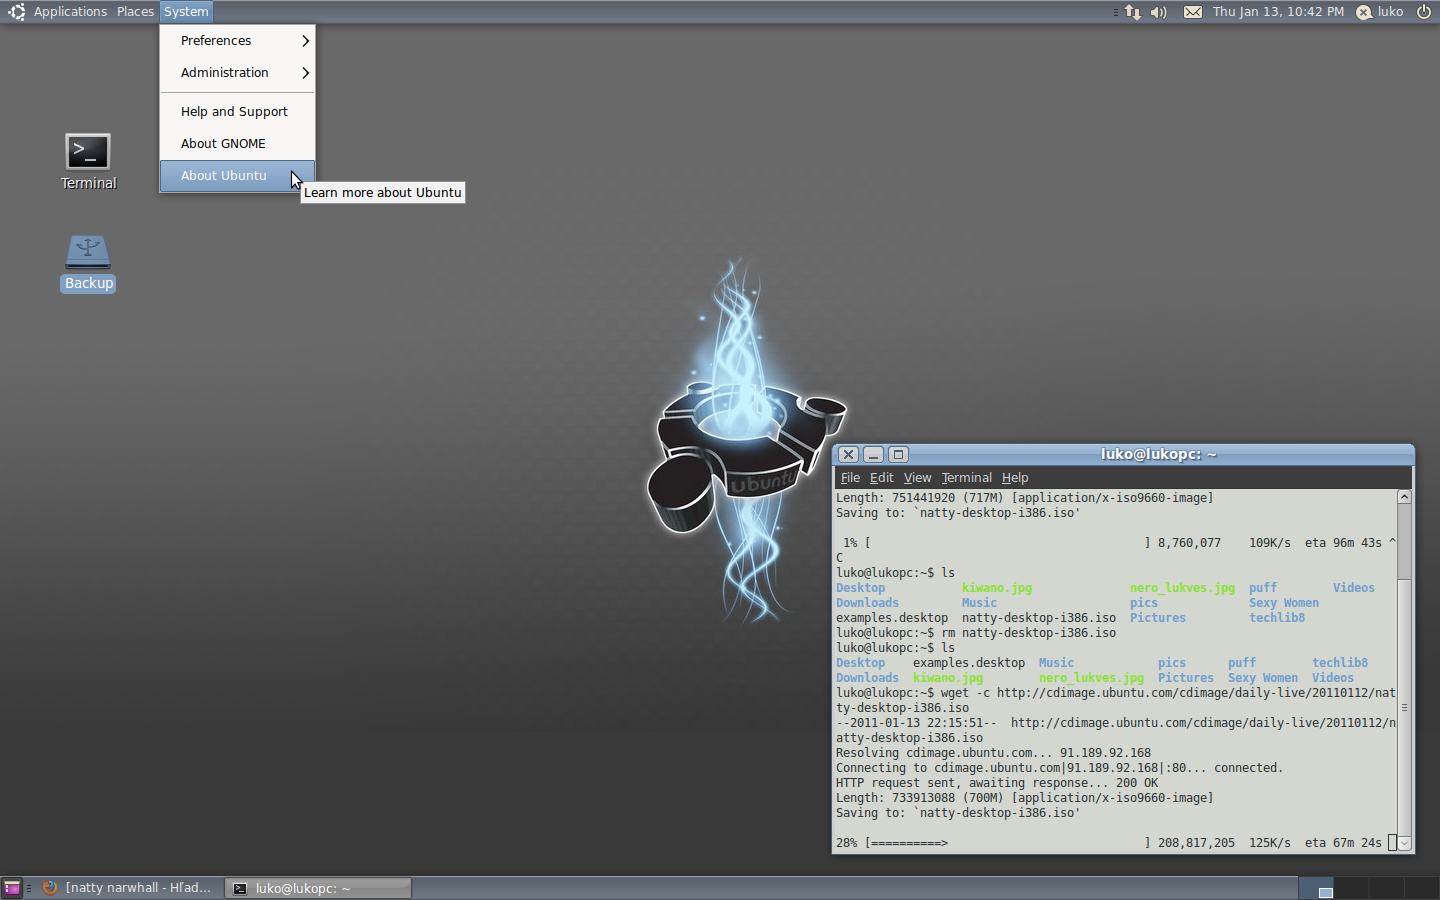Screen dimensions: 1440x900
Task: Click the 'HTTP request sent' line in terminal
Action: [997, 783]
